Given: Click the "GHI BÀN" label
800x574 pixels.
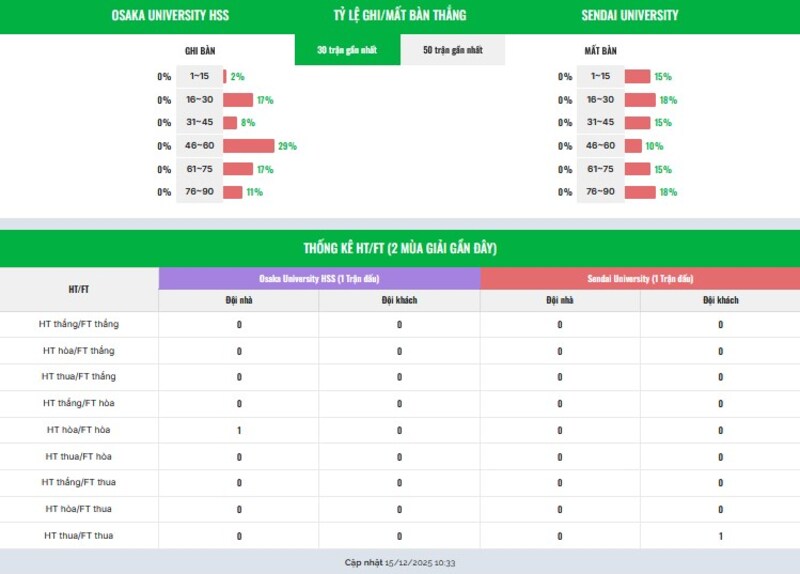Looking at the screenshot, I should click(x=200, y=51).
